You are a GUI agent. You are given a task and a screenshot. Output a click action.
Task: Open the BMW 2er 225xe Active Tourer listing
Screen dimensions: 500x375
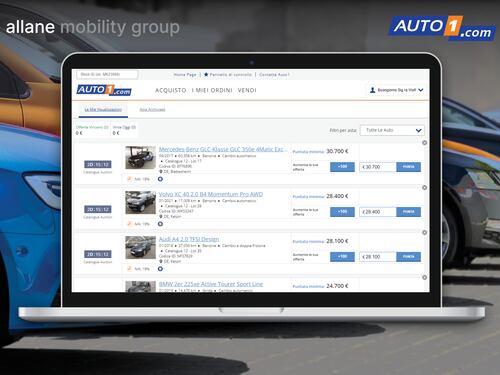211,284
